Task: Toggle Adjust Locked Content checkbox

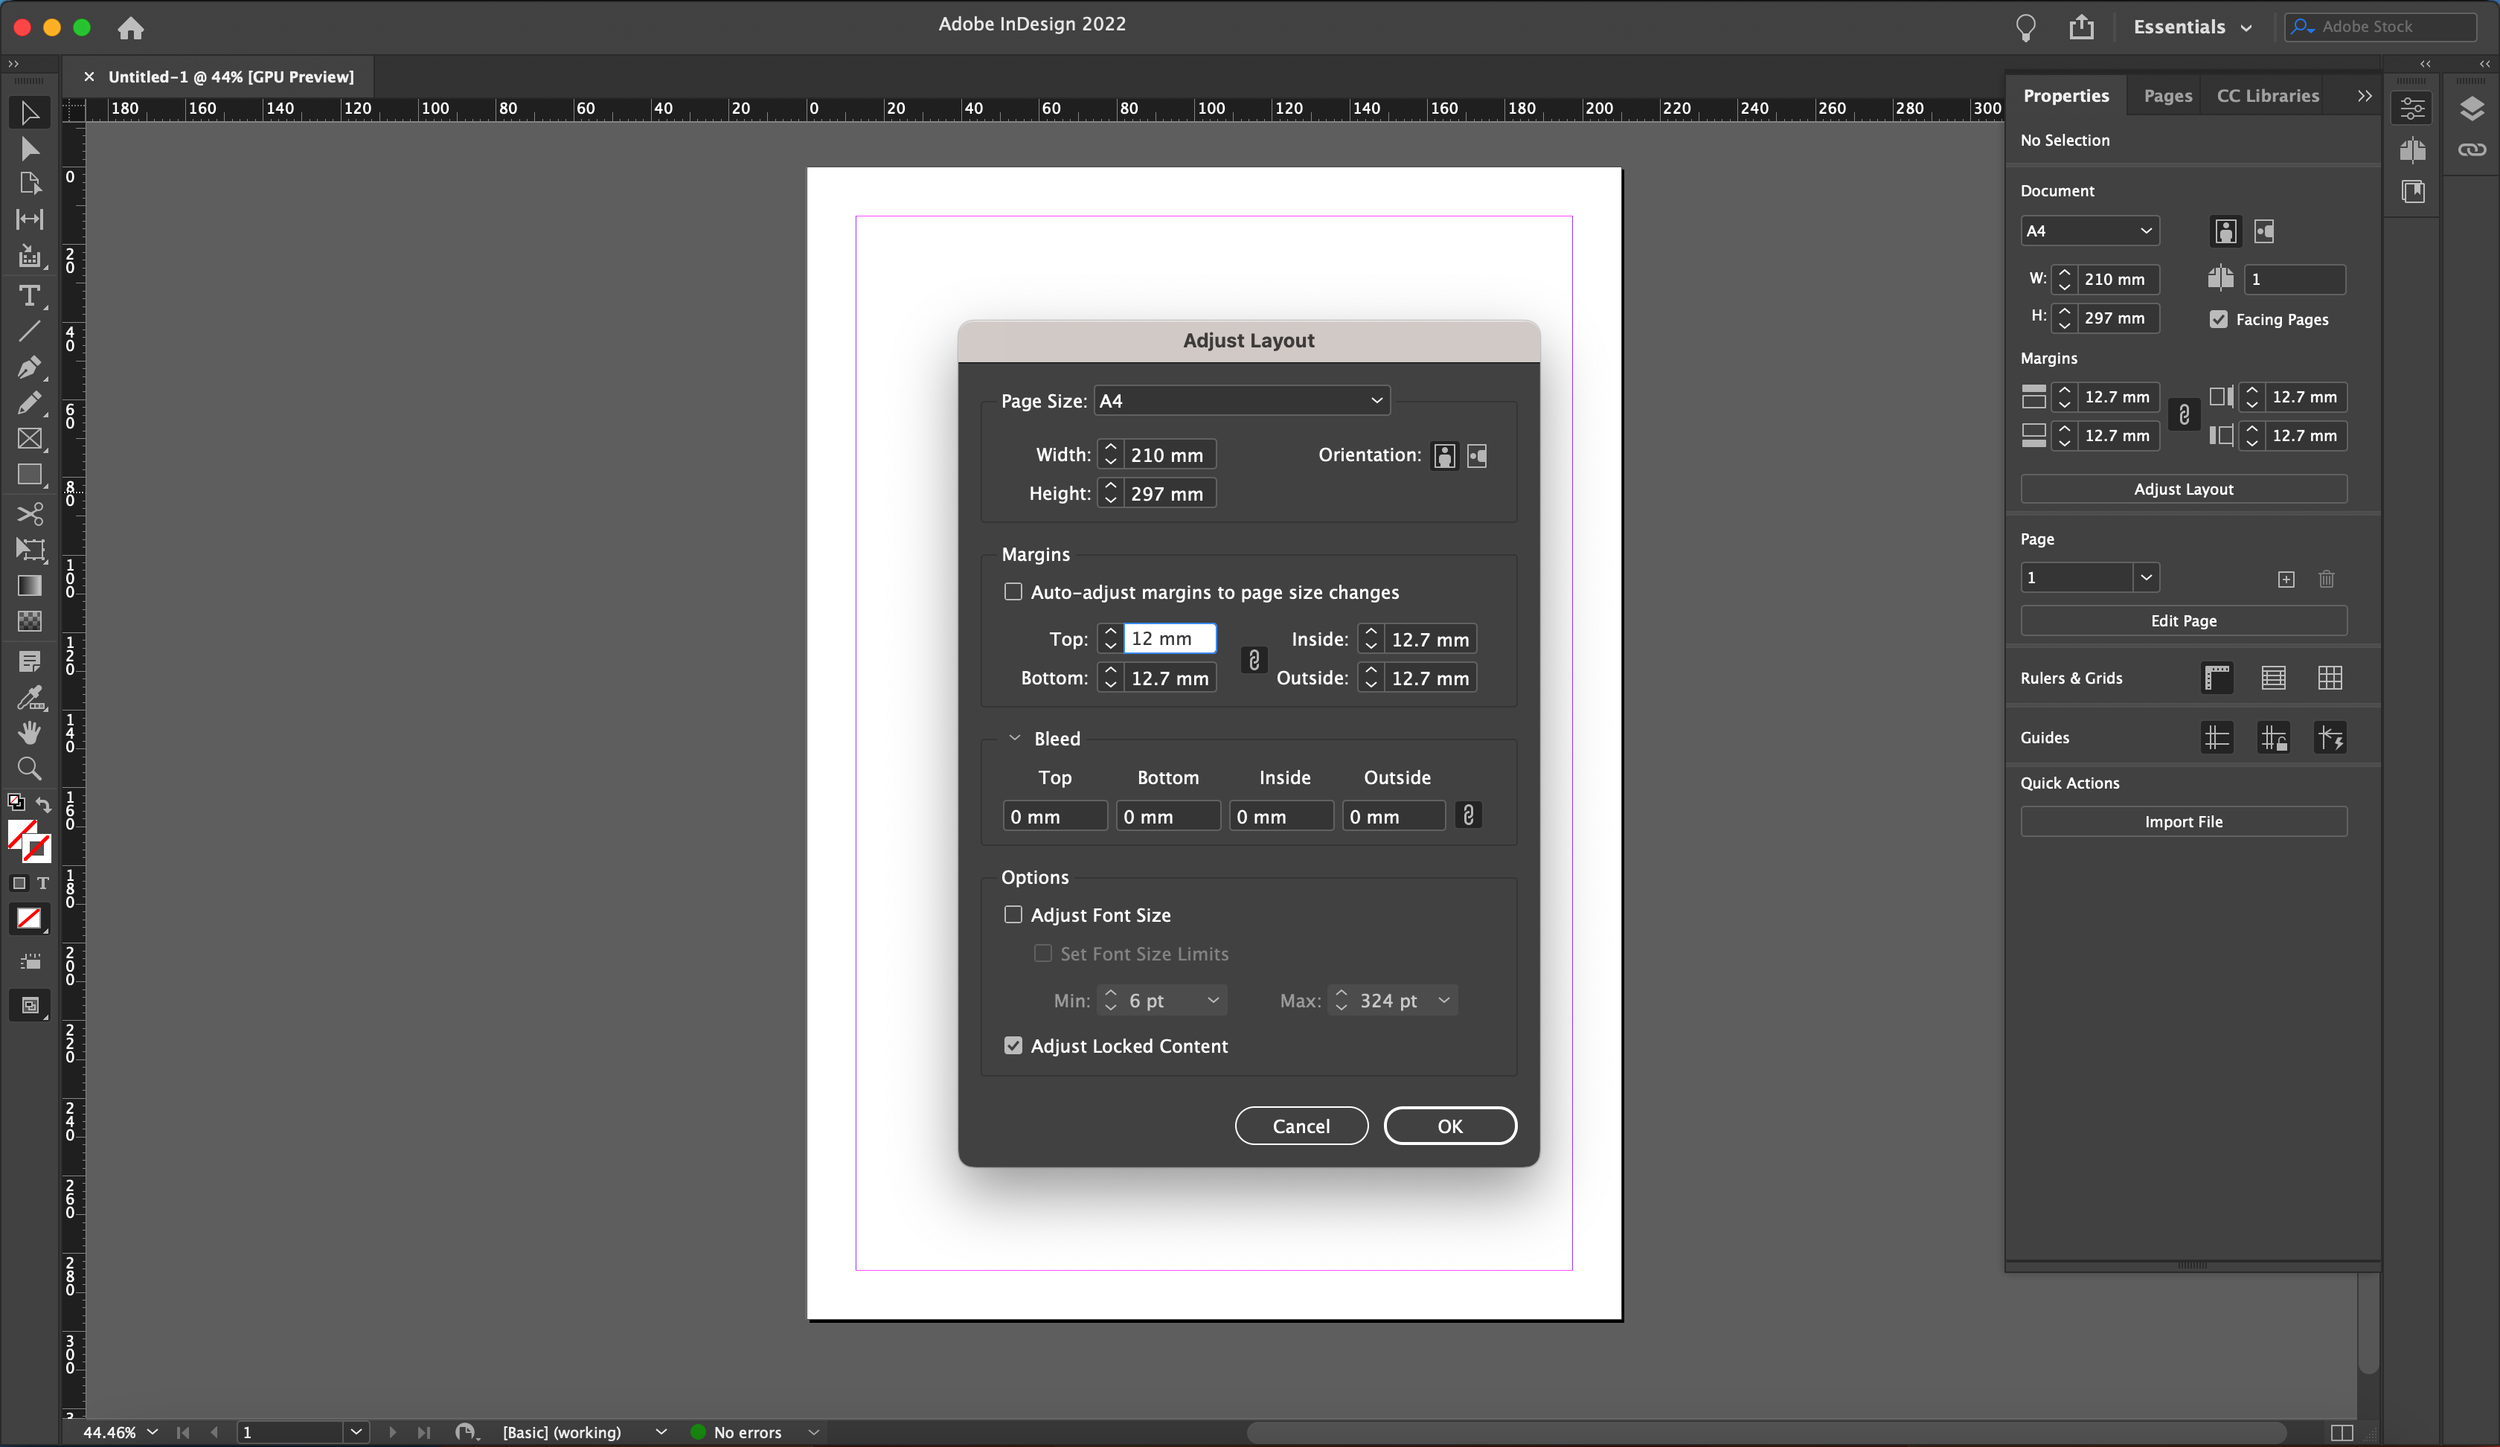Action: 1012,1044
